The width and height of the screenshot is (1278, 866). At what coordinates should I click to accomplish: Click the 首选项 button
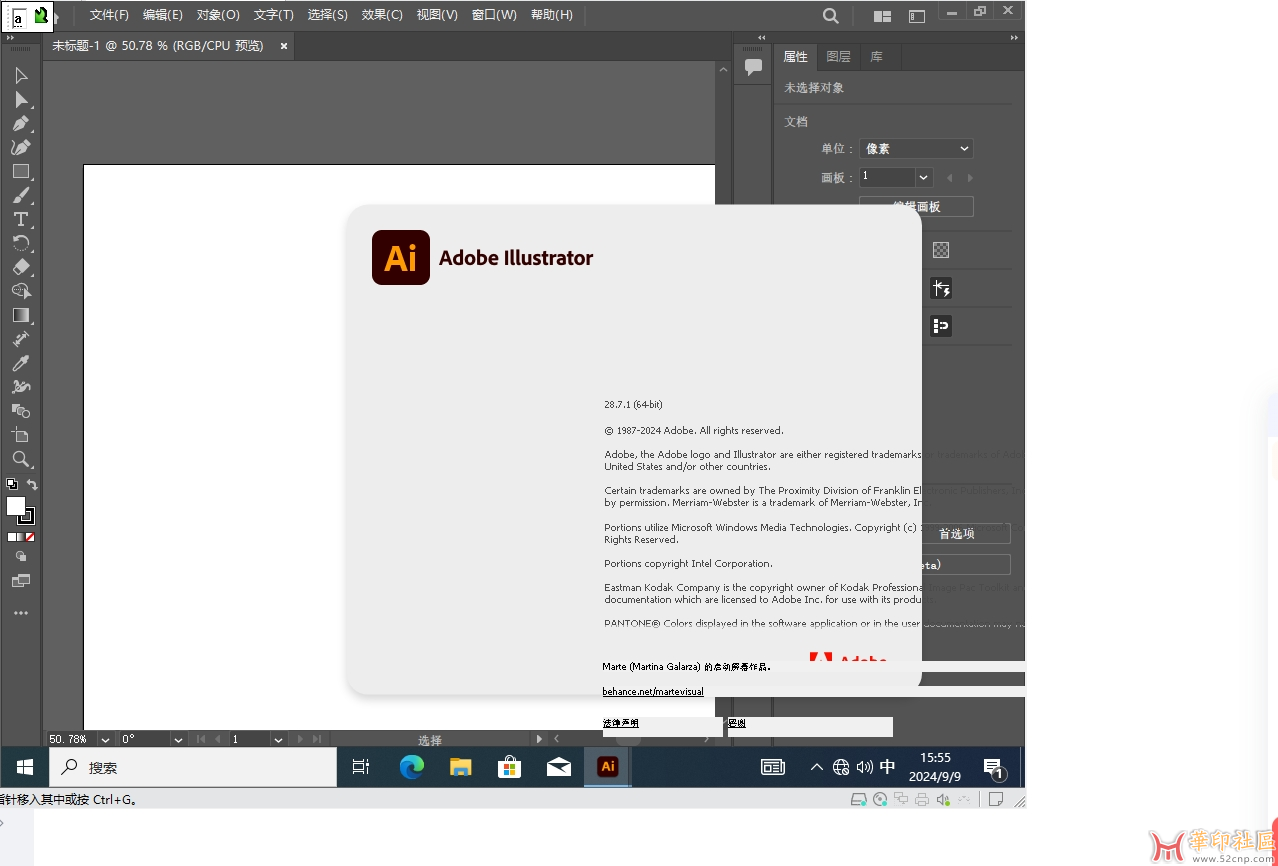pos(956,534)
